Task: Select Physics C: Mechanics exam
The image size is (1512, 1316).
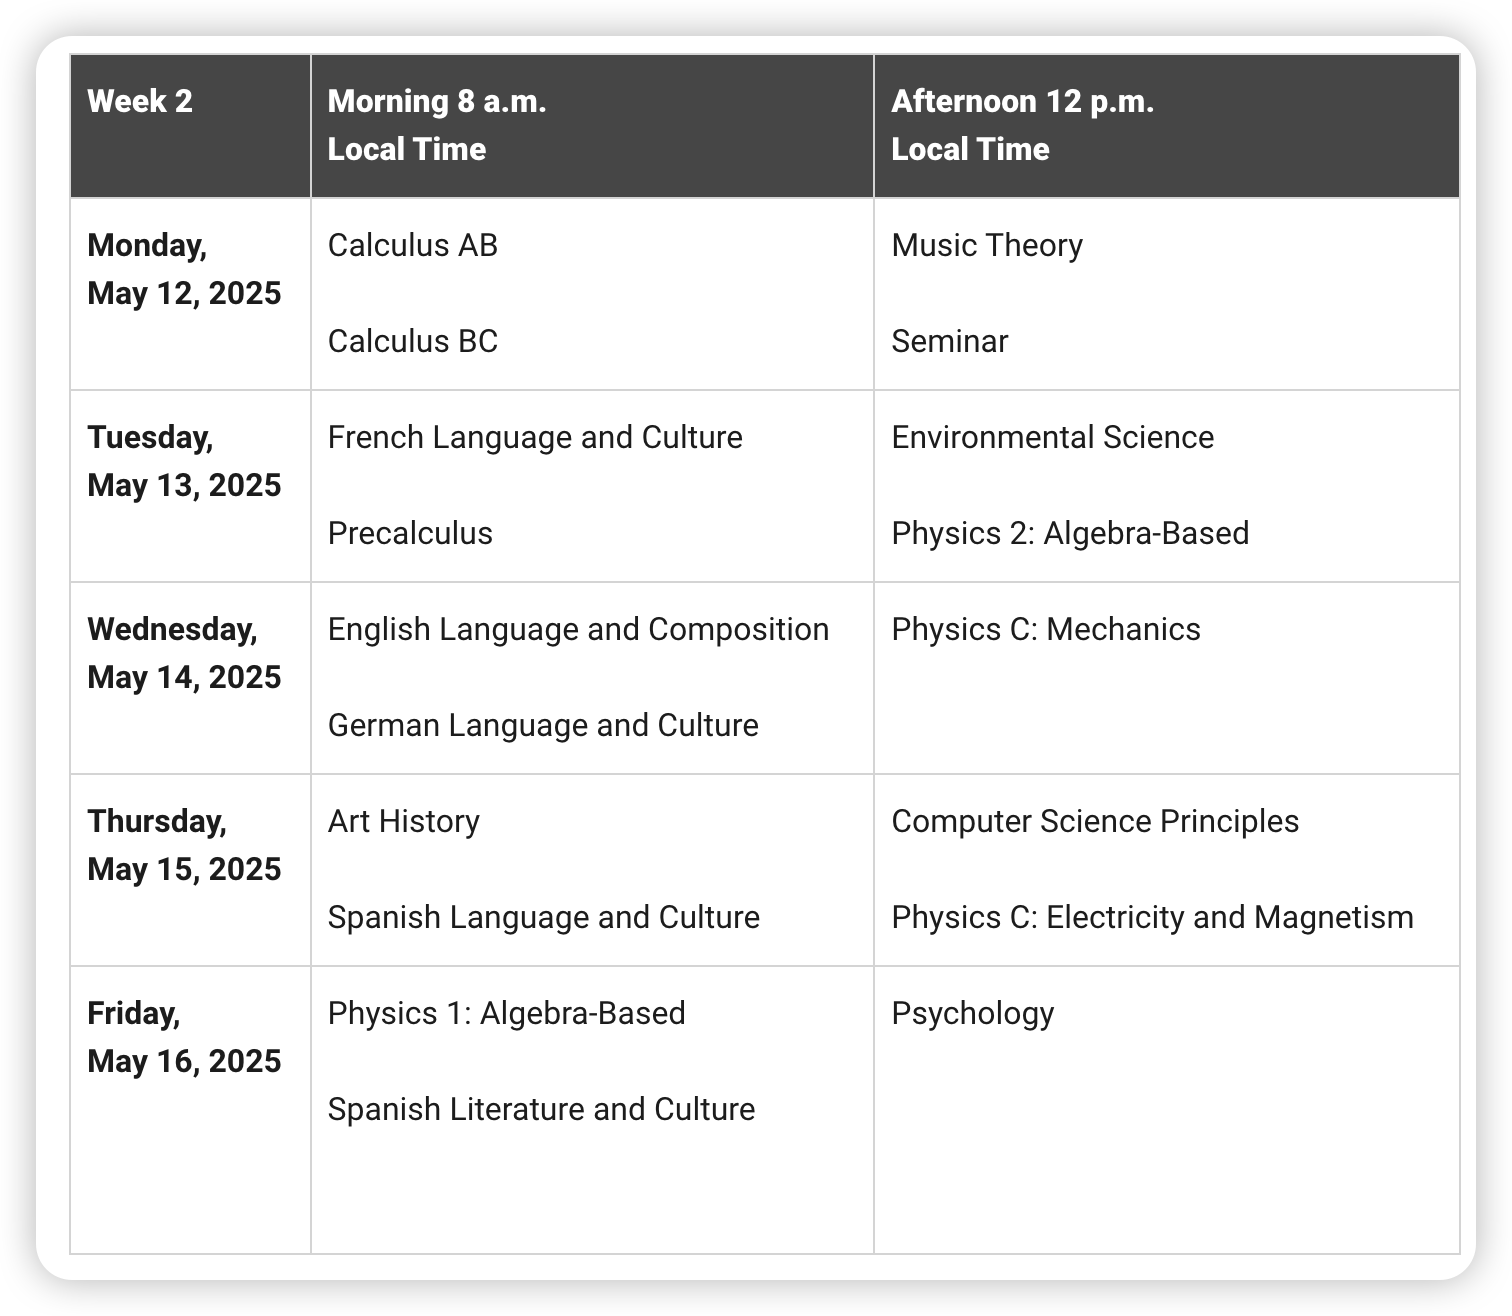Action: point(1046,629)
